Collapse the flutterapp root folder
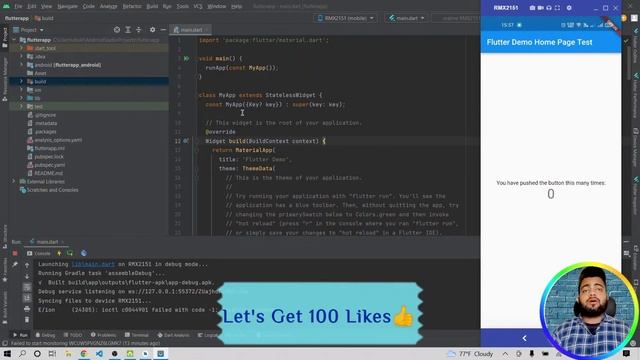The image size is (640, 360). (x=15, y=40)
